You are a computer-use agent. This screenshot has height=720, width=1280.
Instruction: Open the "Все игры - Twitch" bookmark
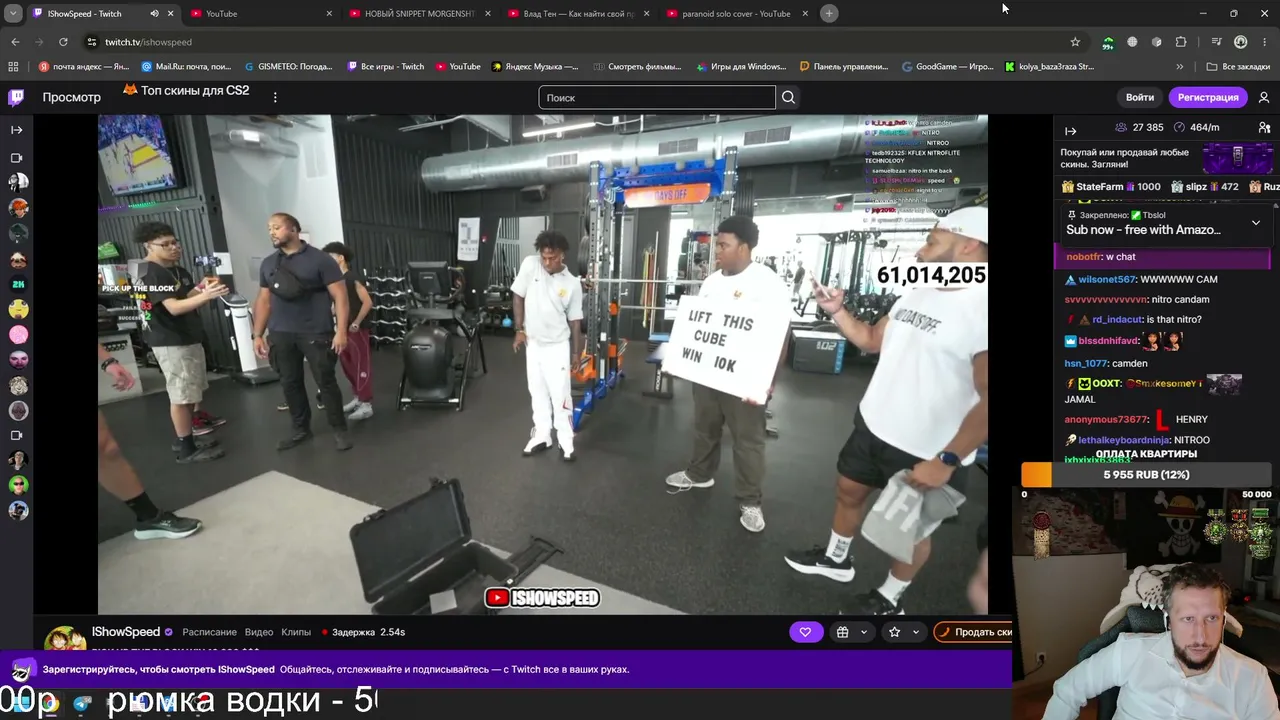pyautogui.click(x=386, y=67)
